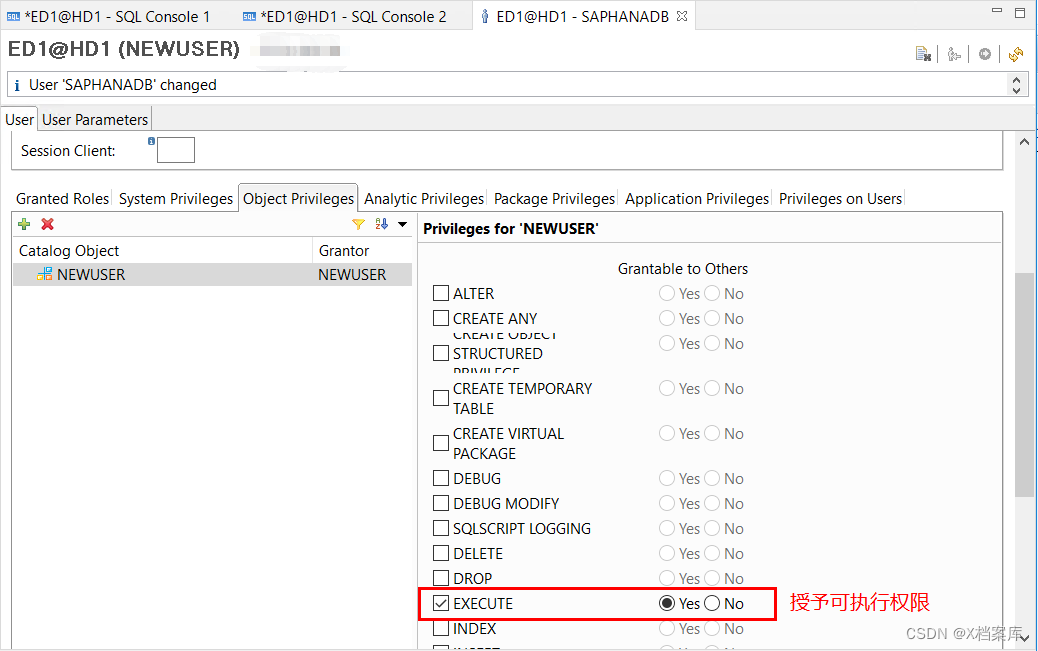This screenshot has height=651, width=1038.
Task: Open the Package Privileges tab
Action: coord(554,199)
